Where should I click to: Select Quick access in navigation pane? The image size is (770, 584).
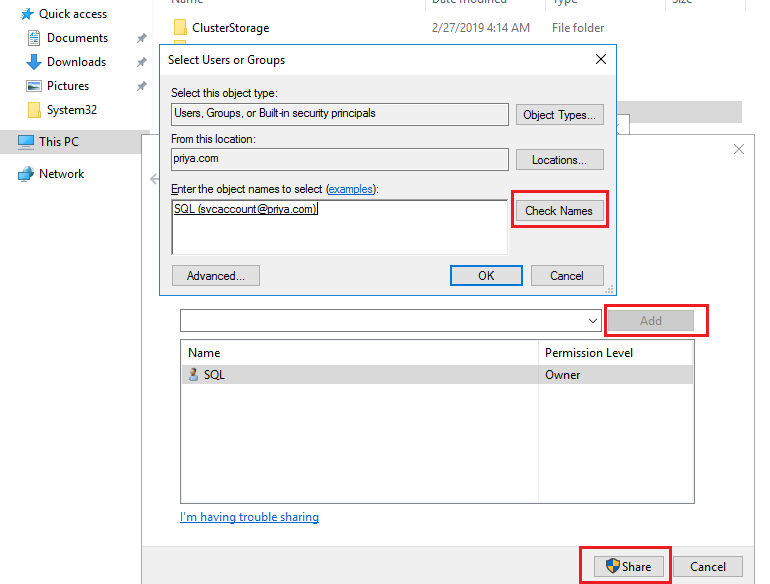tap(73, 14)
